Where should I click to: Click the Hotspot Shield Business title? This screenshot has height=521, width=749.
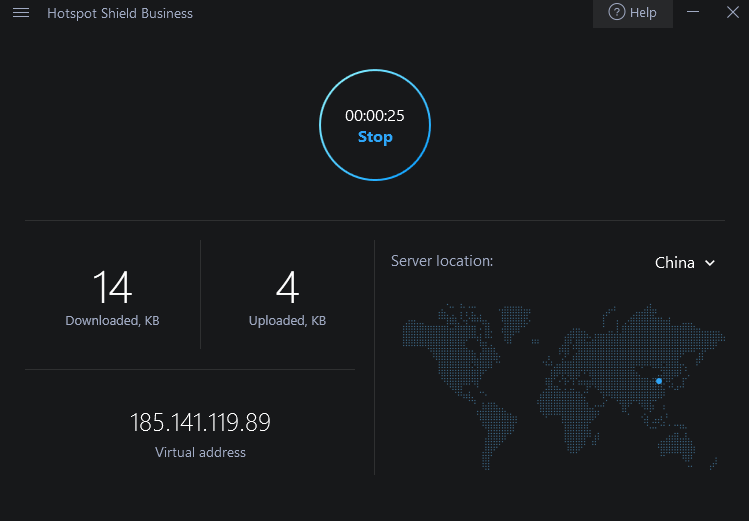[x=120, y=13]
